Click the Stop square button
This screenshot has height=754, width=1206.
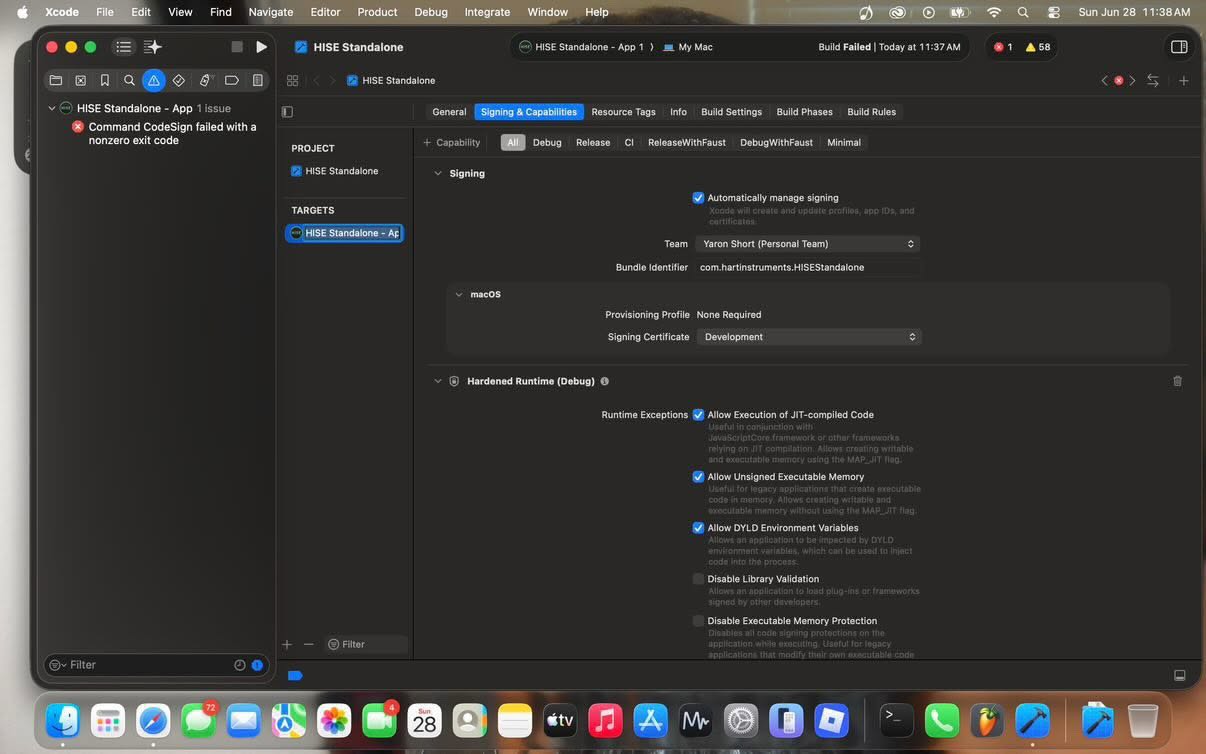237,47
